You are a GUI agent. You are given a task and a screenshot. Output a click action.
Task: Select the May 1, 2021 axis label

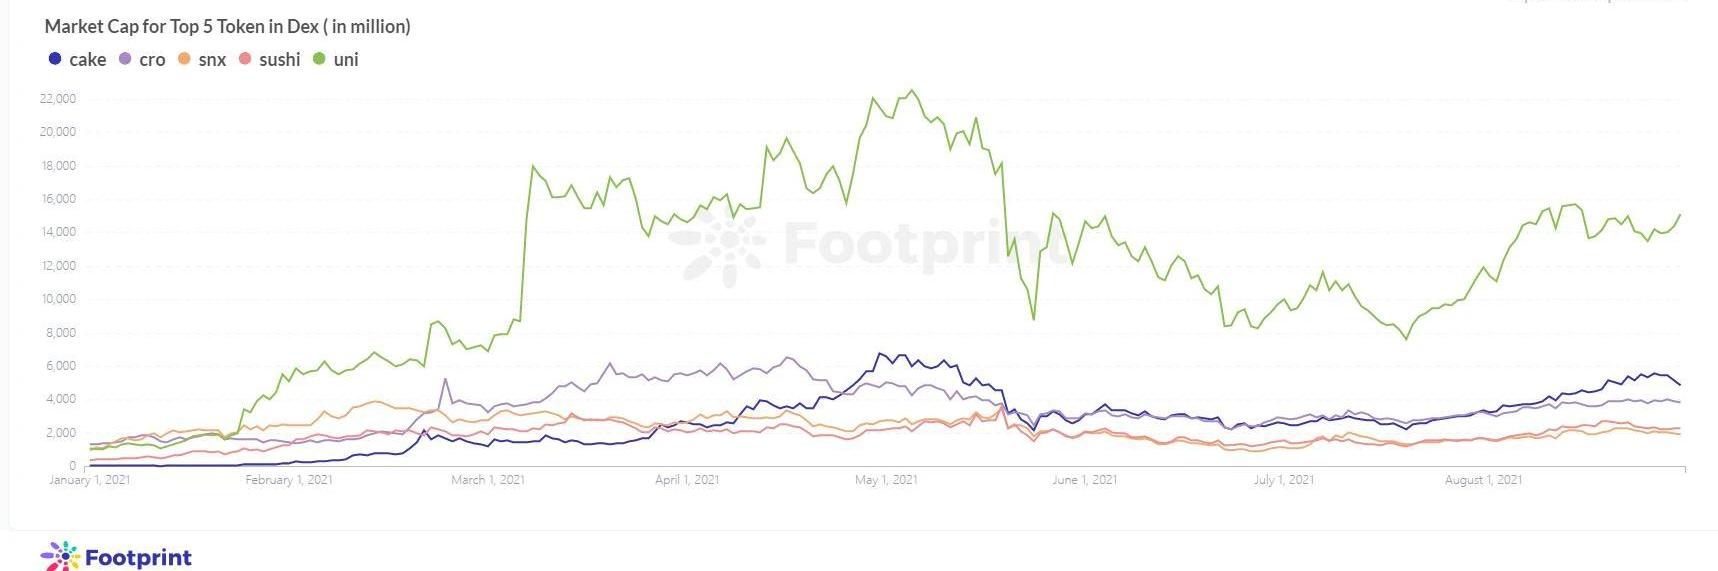tap(886, 480)
